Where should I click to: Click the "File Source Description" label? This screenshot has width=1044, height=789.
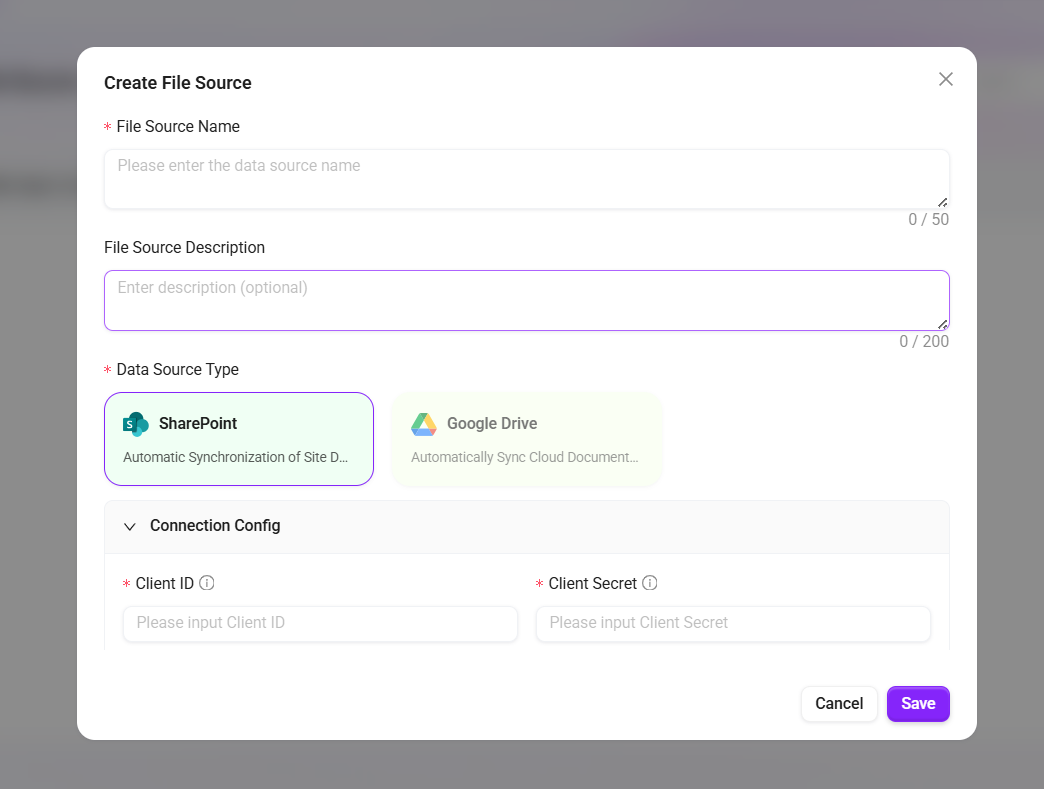[184, 248]
